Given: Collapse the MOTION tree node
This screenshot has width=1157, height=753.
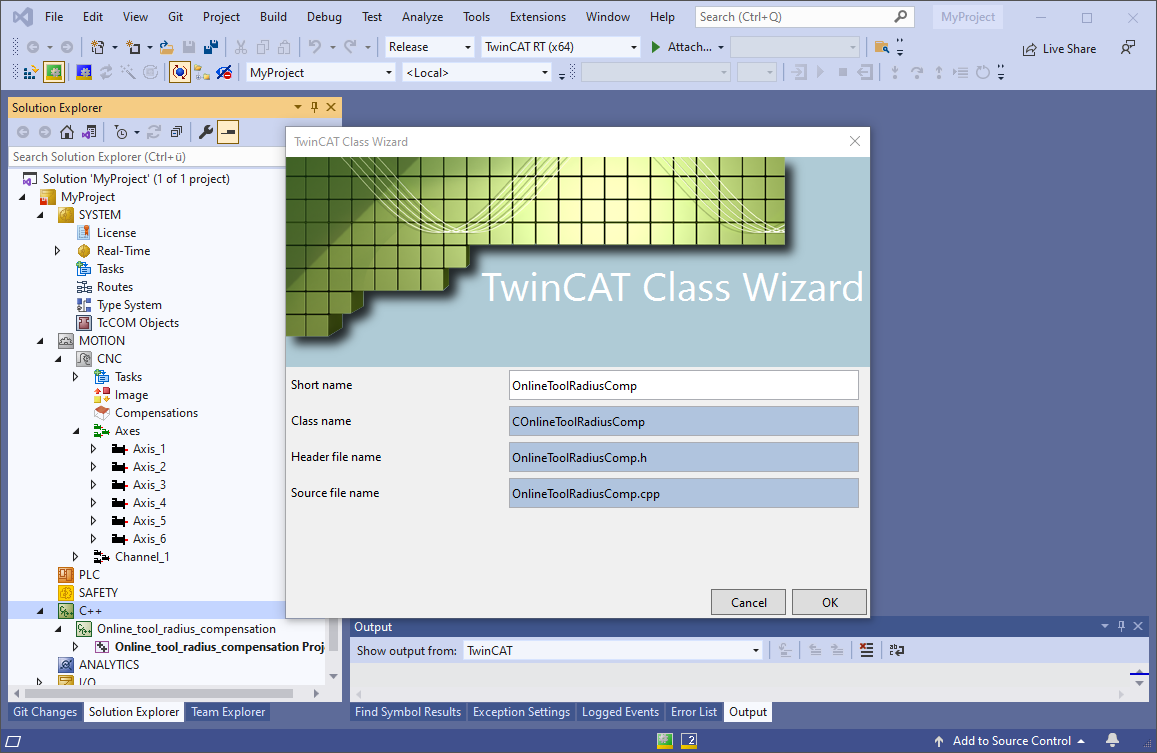Looking at the screenshot, I should pos(39,340).
